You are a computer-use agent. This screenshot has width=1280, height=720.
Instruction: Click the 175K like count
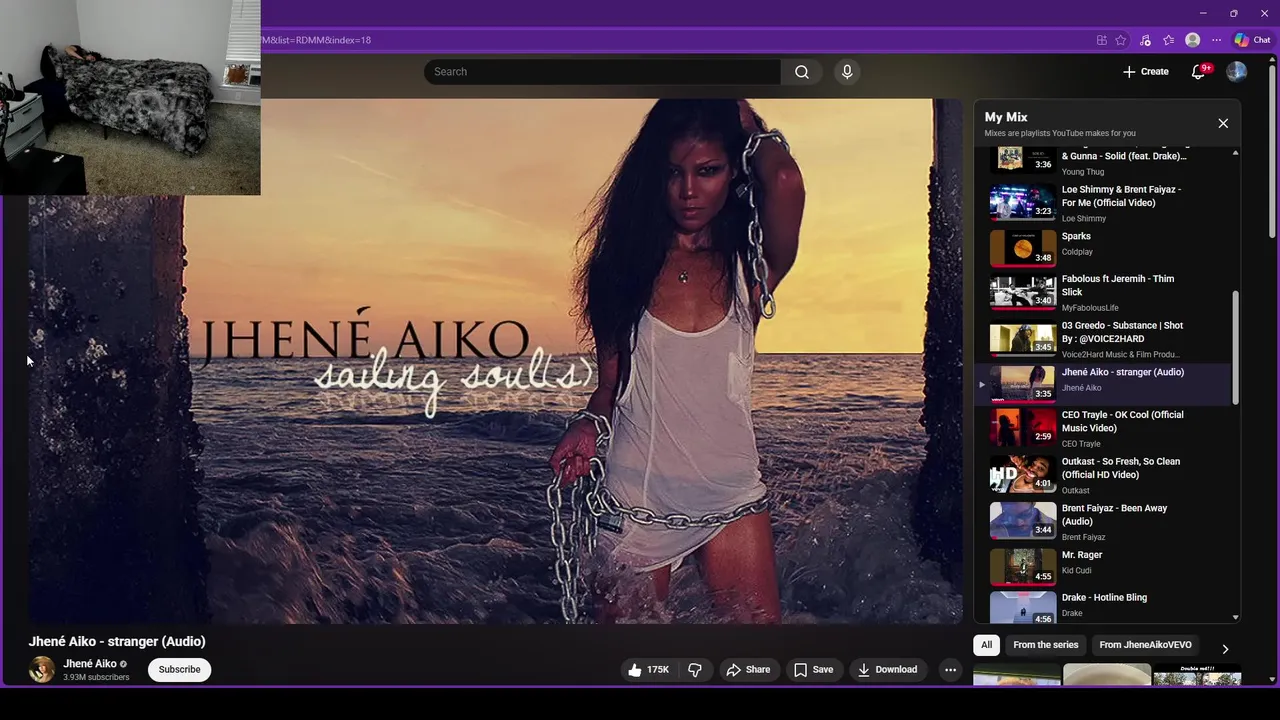(658, 670)
